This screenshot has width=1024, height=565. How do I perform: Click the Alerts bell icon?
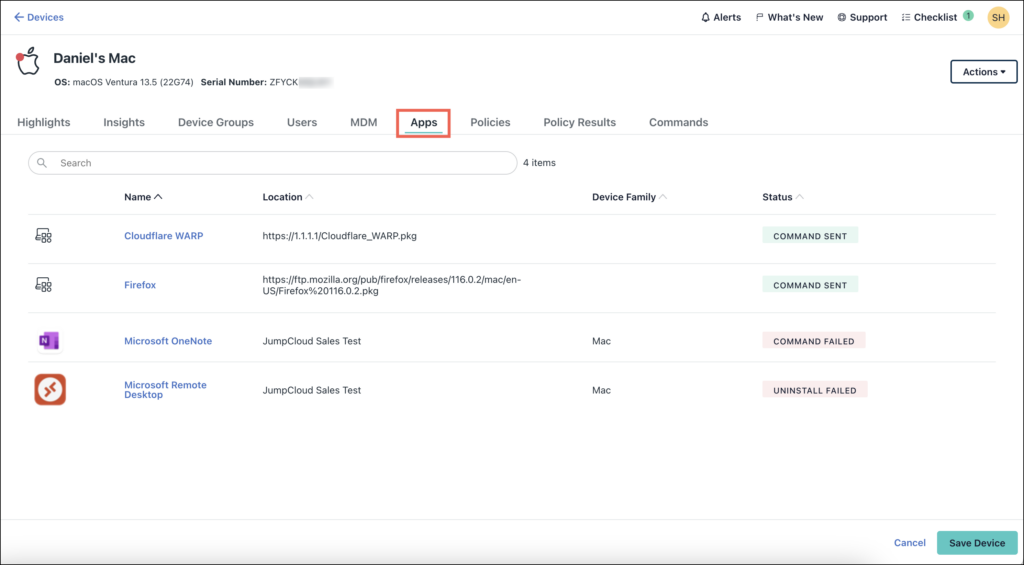[x=706, y=17]
